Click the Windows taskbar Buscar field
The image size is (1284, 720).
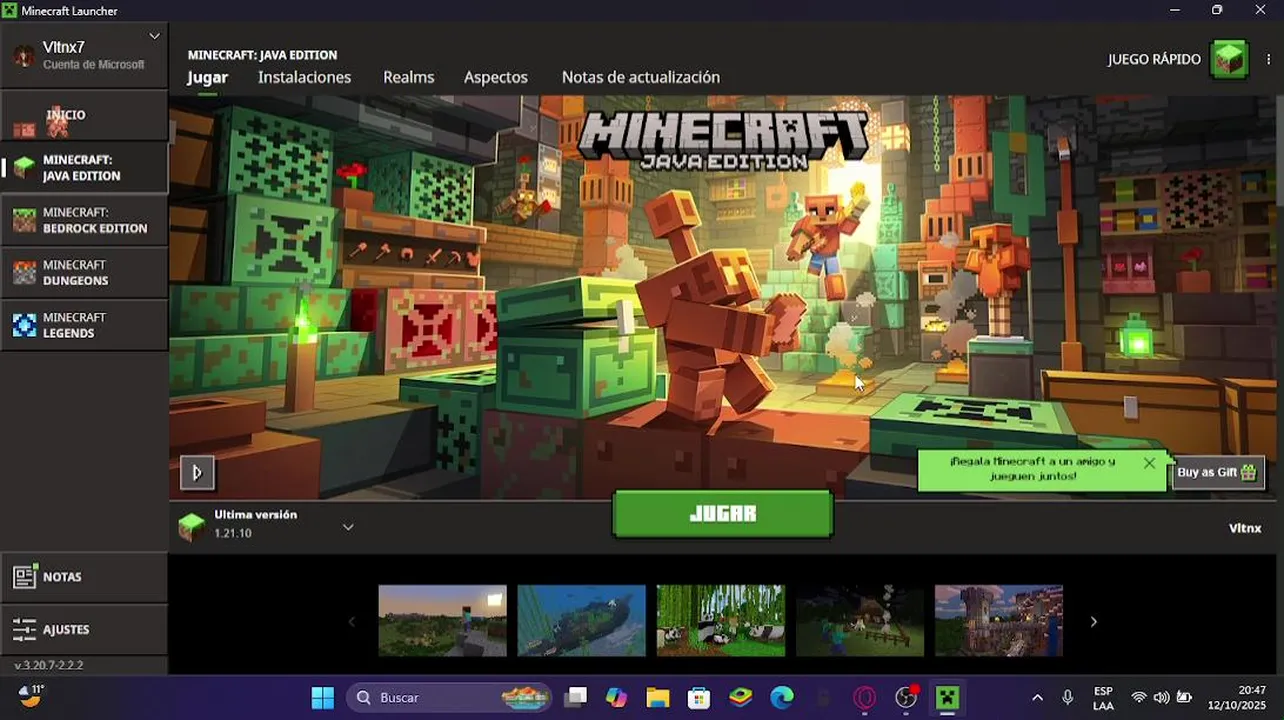click(450, 697)
